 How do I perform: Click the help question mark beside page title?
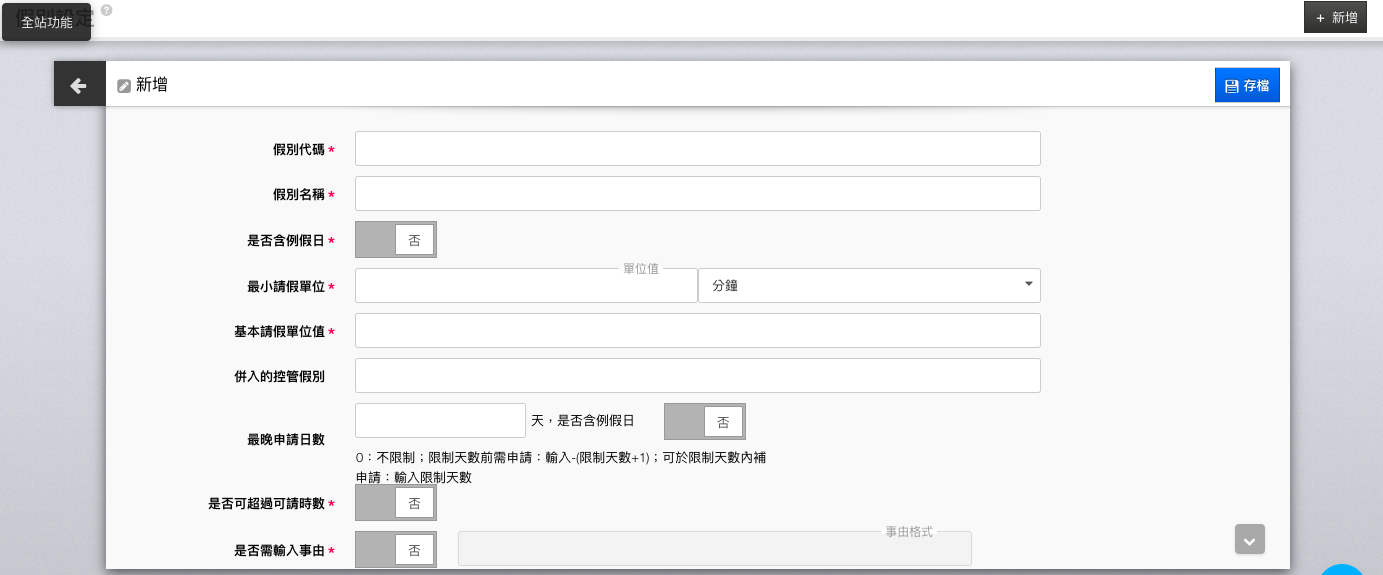(x=106, y=10)
